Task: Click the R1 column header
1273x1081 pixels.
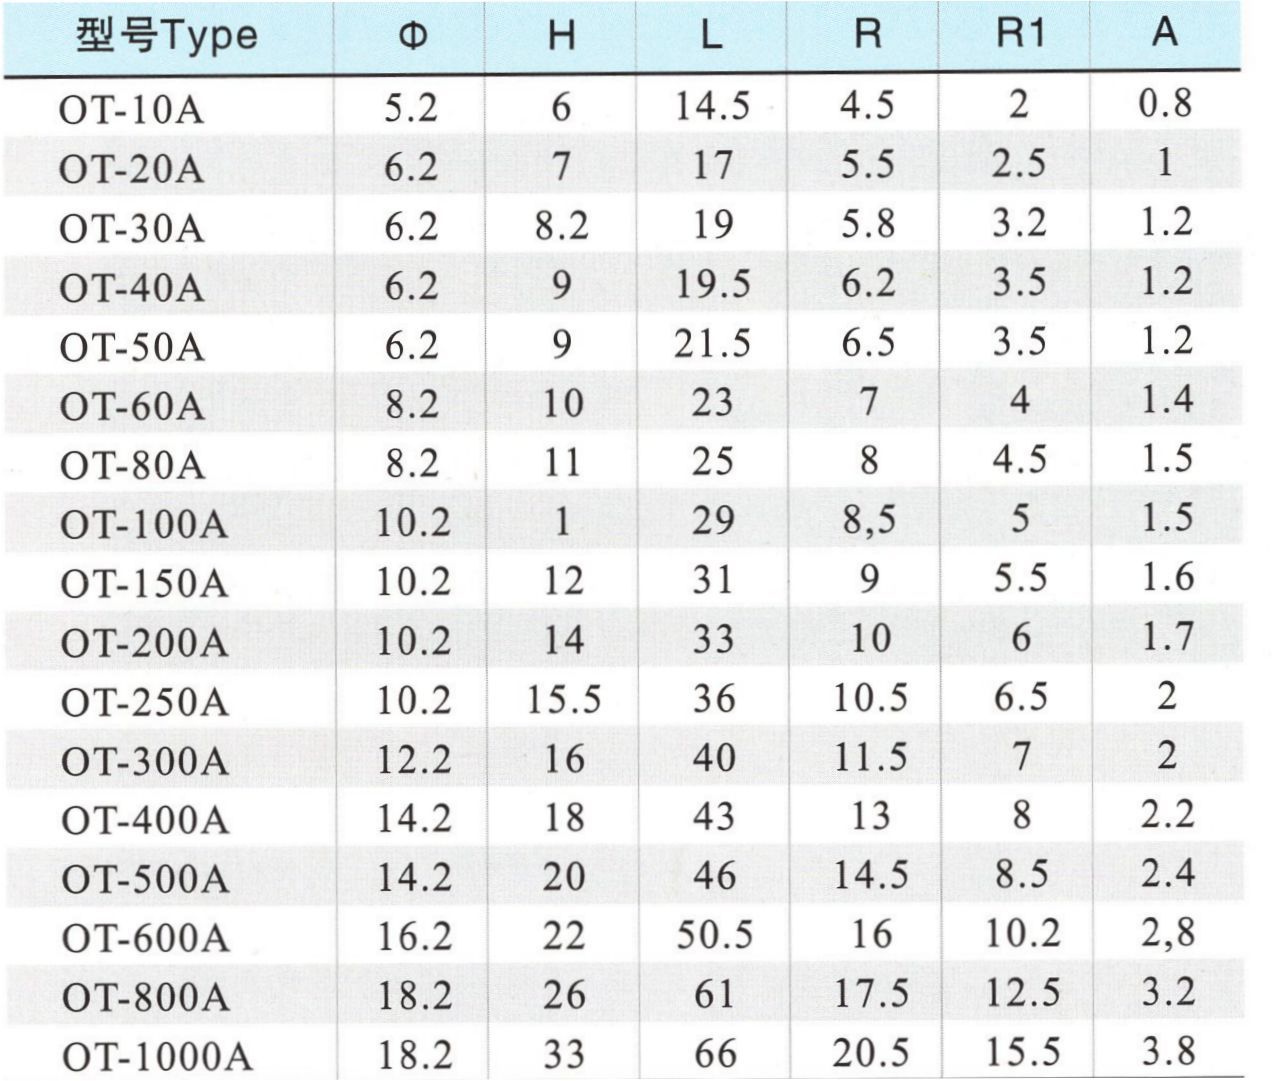Action: [1019, 34]
